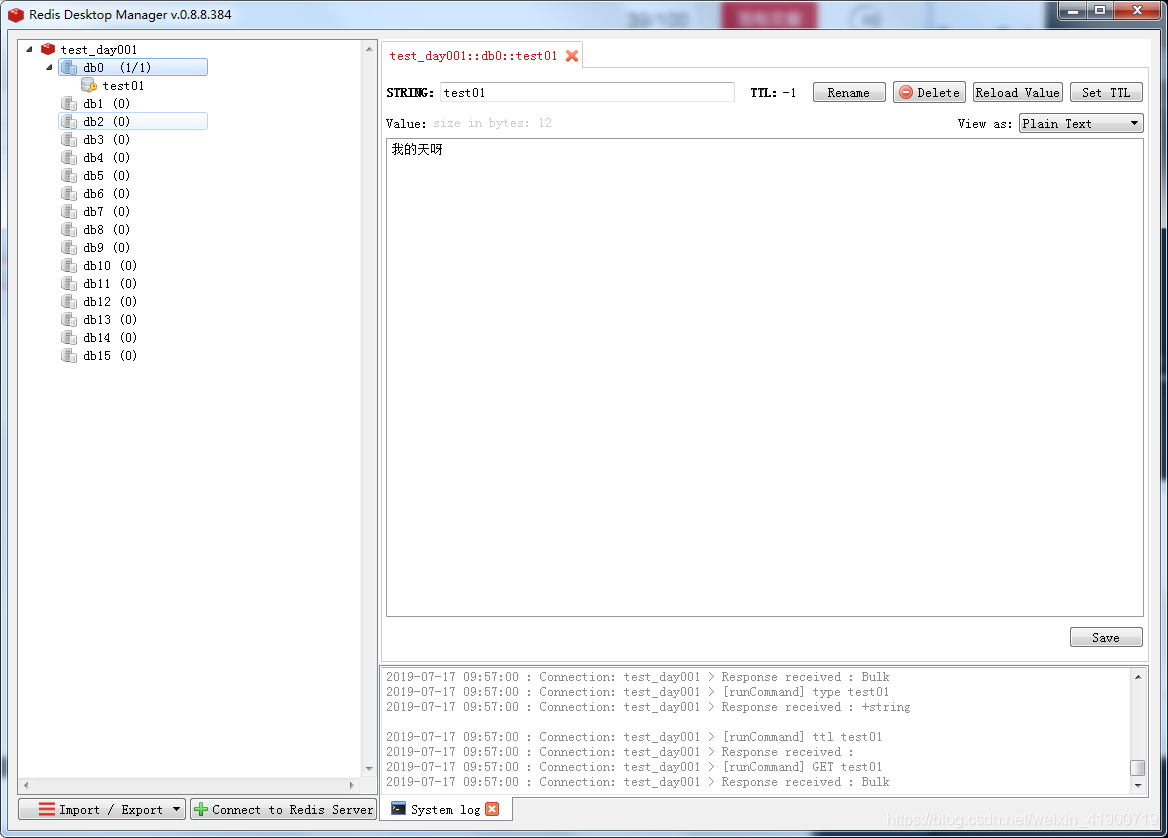This screenshot has width=1168, height=838.
Task: Close the test_day001::db0::test01 tab
Action: (x=572, y=56)
